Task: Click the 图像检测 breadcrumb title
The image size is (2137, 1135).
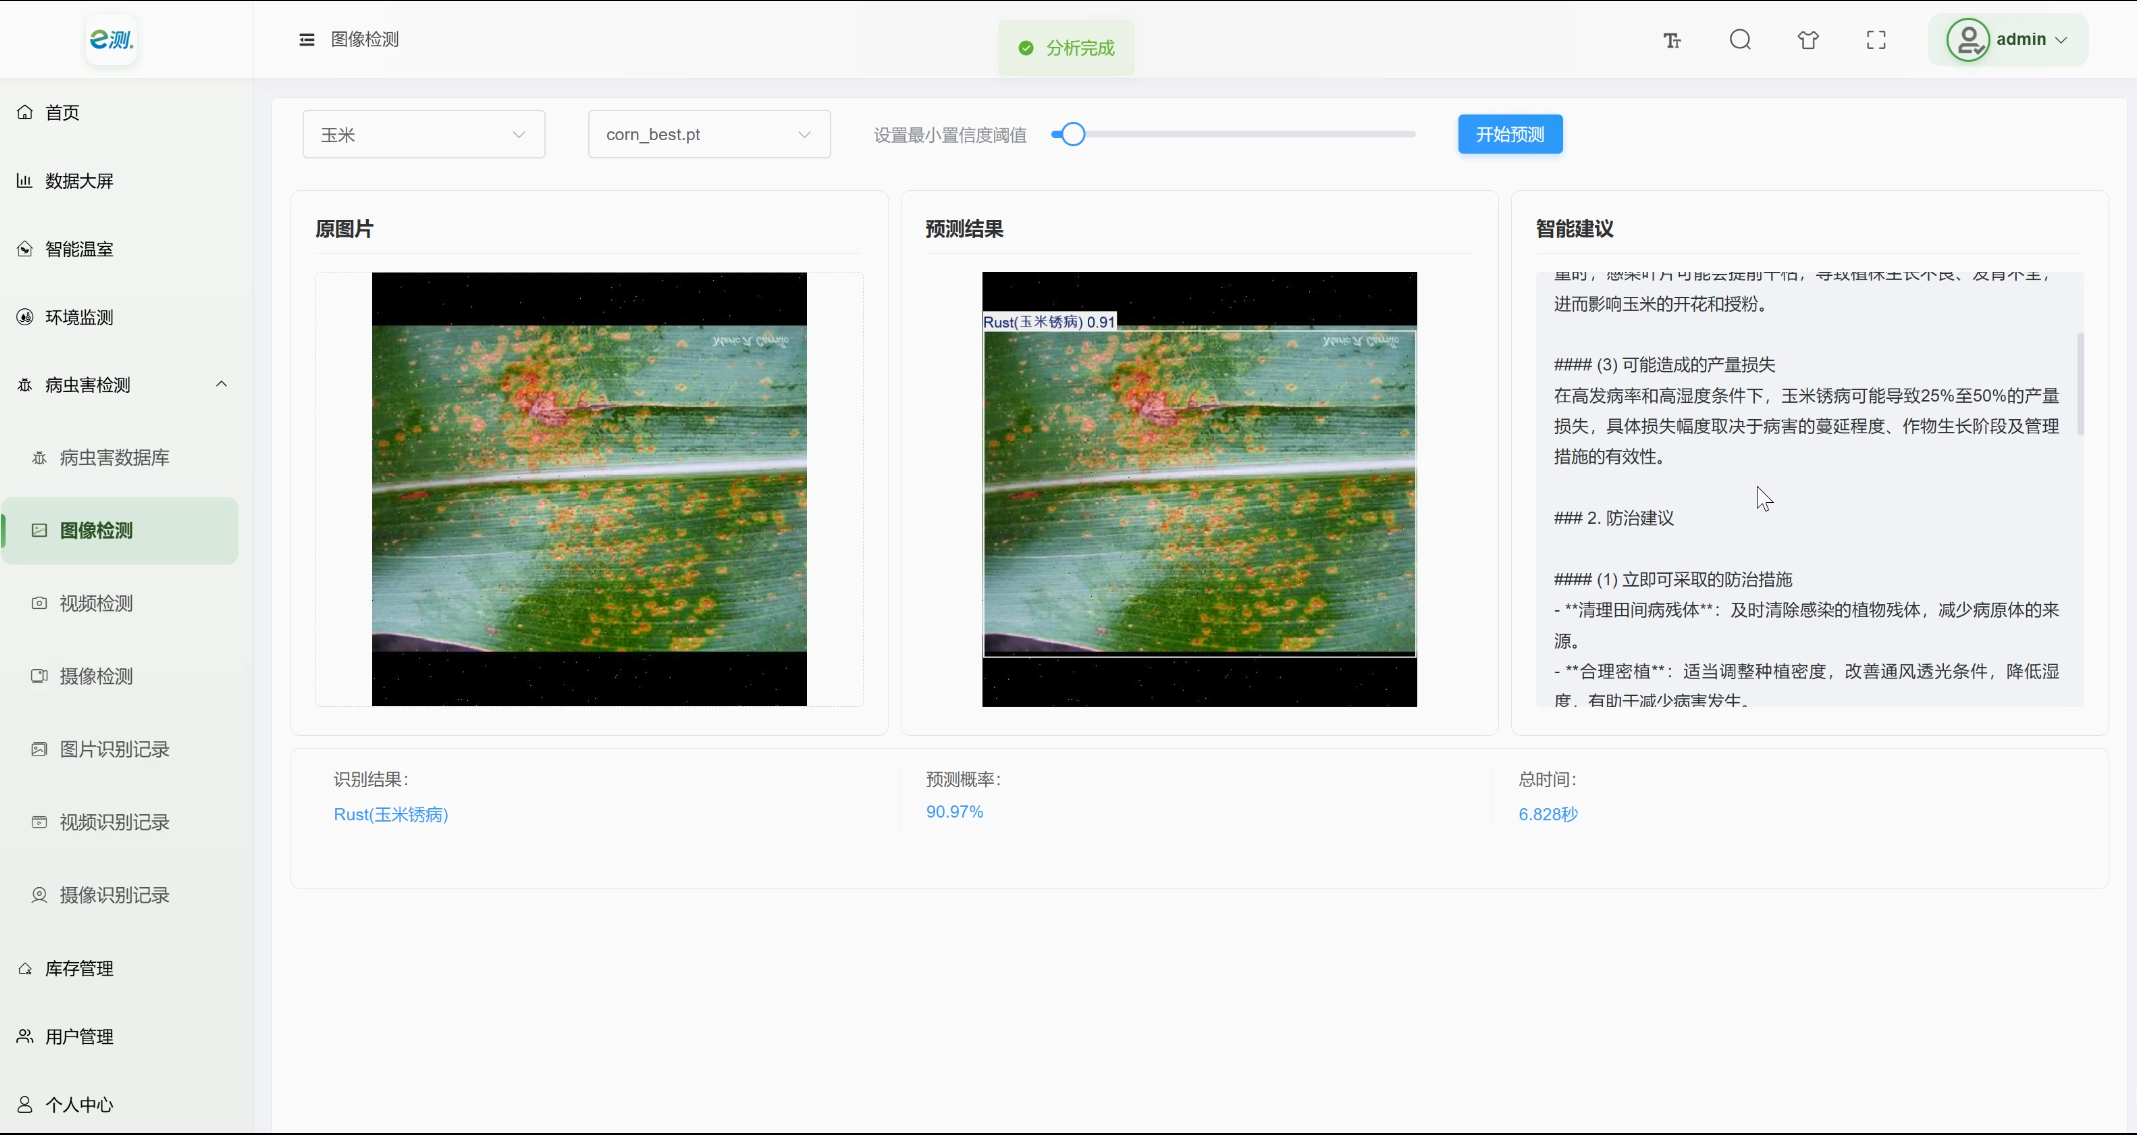Action: 365,39
